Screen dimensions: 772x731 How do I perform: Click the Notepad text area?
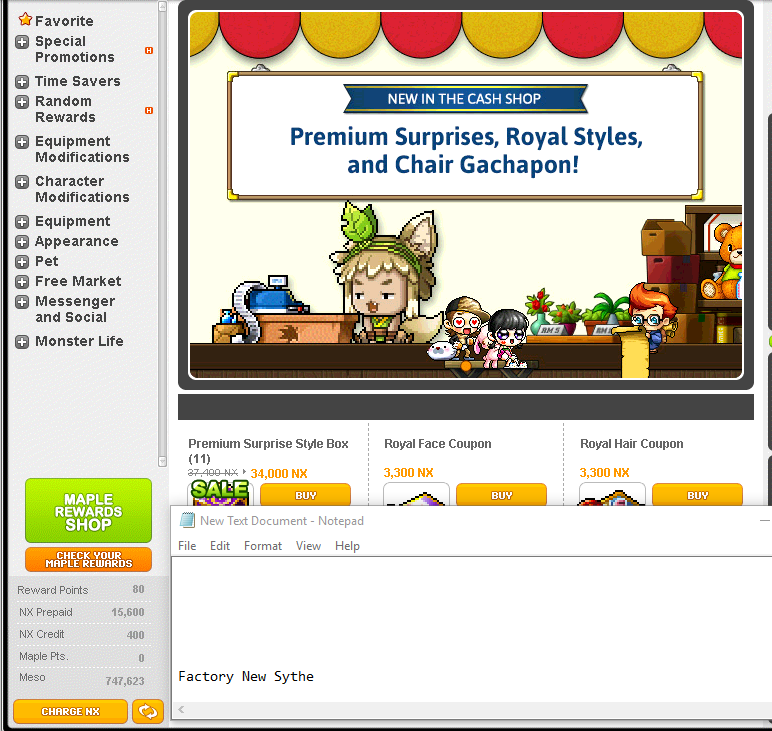(472, 630)
